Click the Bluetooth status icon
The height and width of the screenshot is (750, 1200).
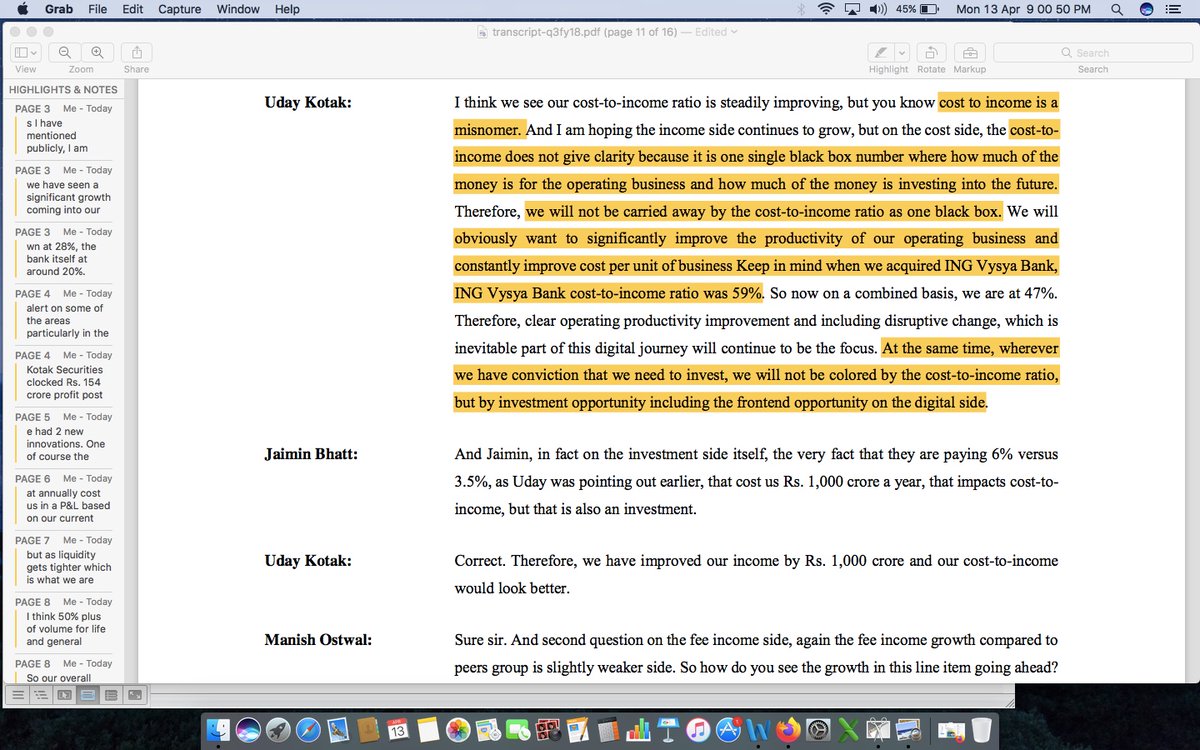799,9
